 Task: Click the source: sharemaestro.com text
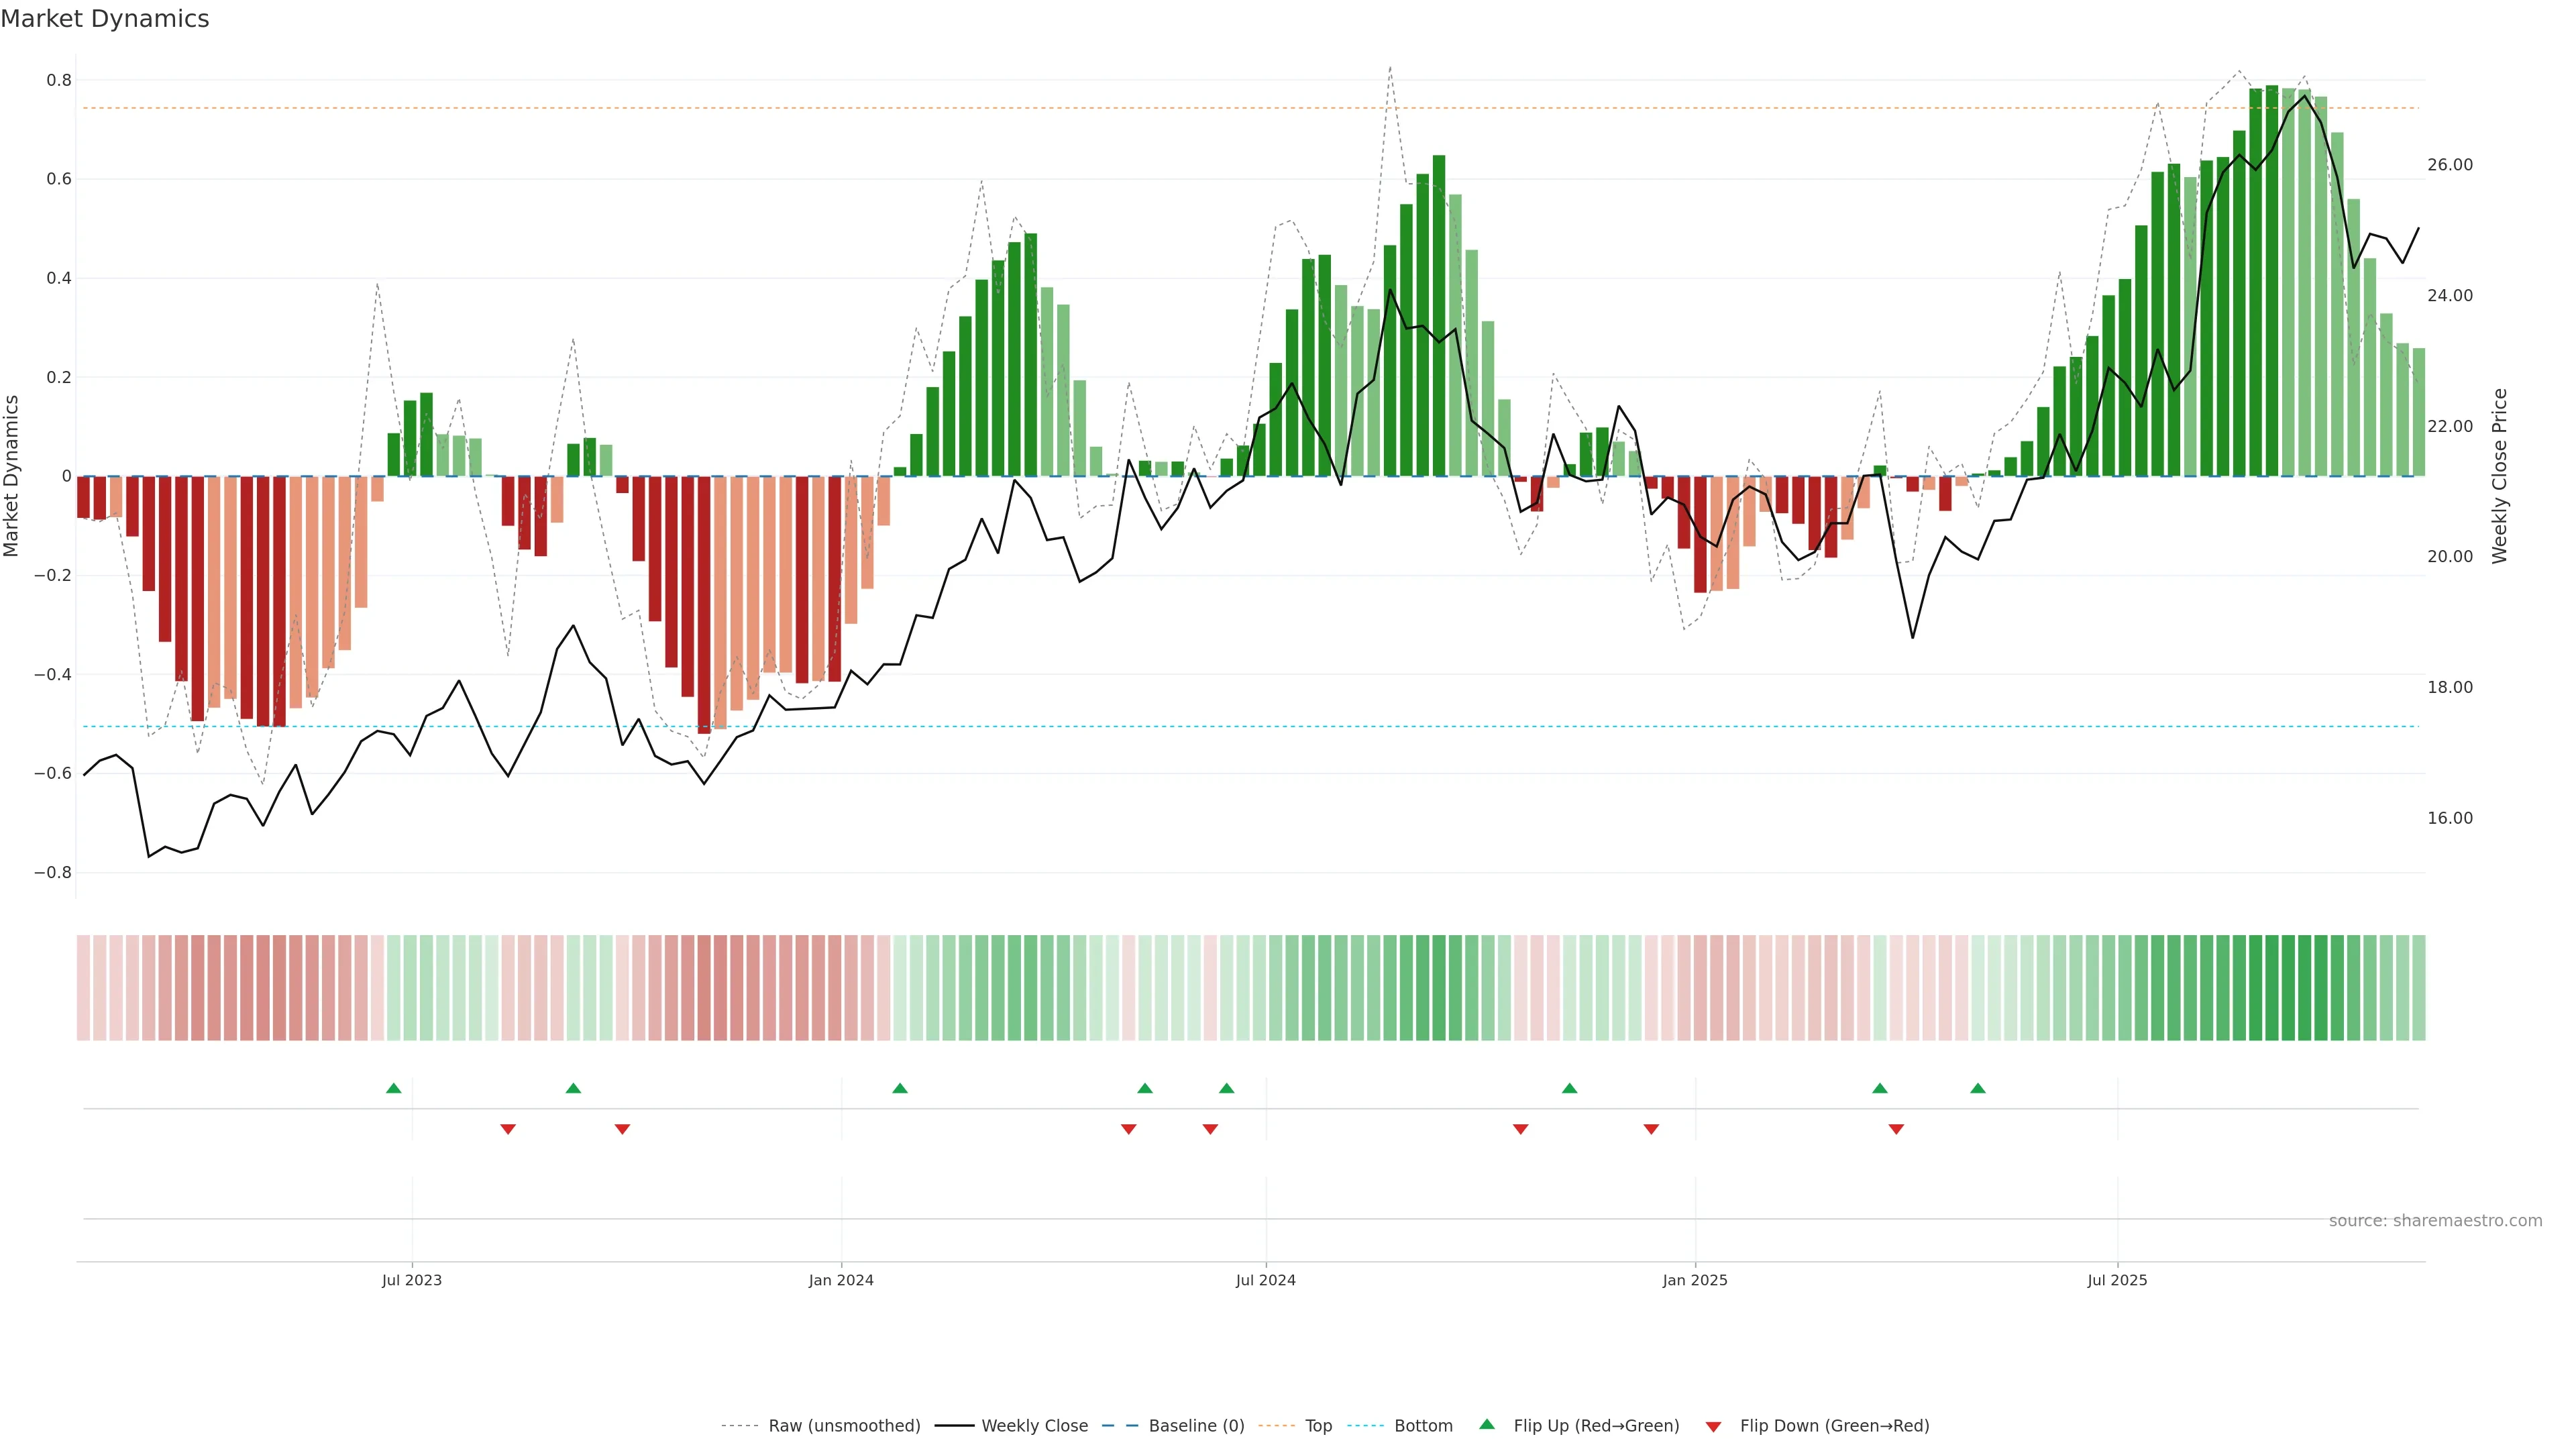pos(2435,1220)
